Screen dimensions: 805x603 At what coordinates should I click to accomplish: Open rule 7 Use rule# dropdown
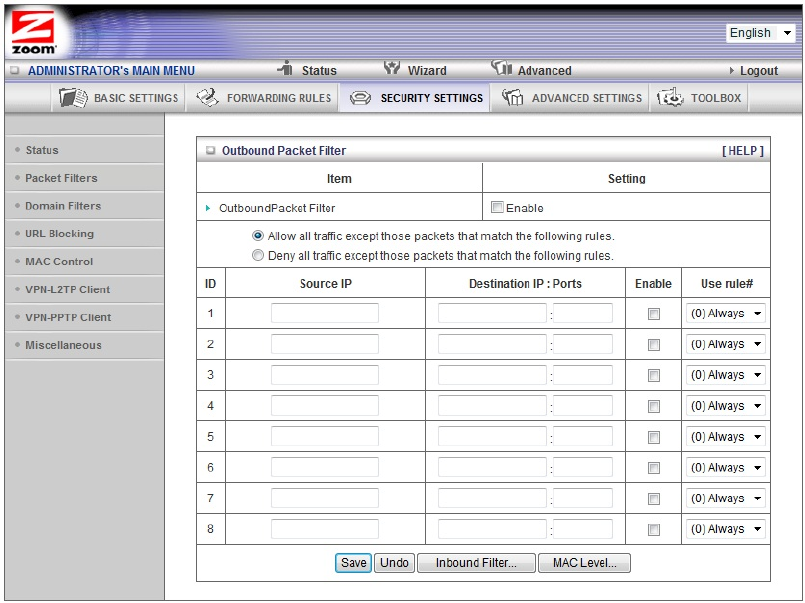pos(725,498)
